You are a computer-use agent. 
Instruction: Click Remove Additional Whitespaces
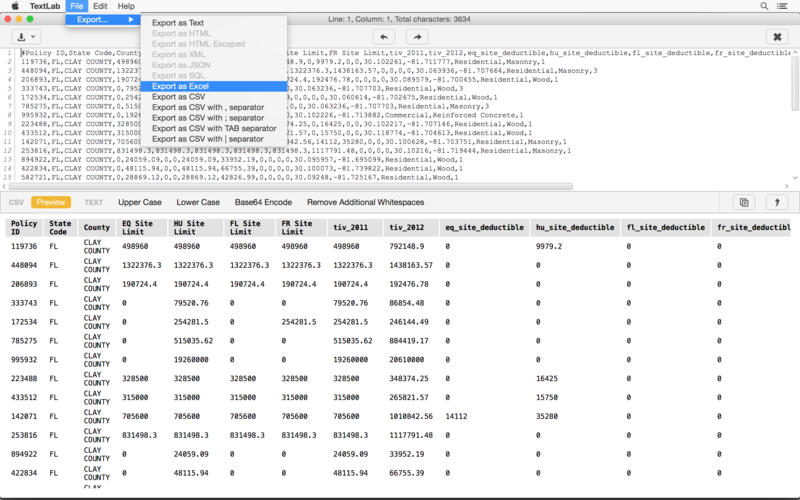[x=365, y=202]
